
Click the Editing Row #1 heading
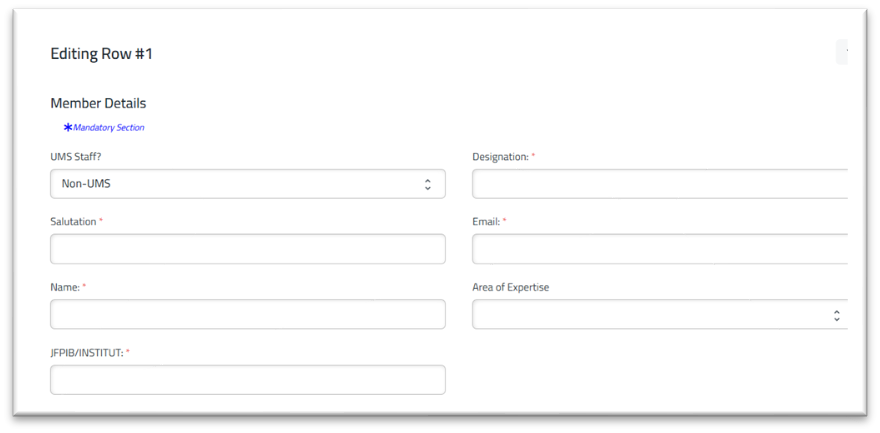point(102,54)
